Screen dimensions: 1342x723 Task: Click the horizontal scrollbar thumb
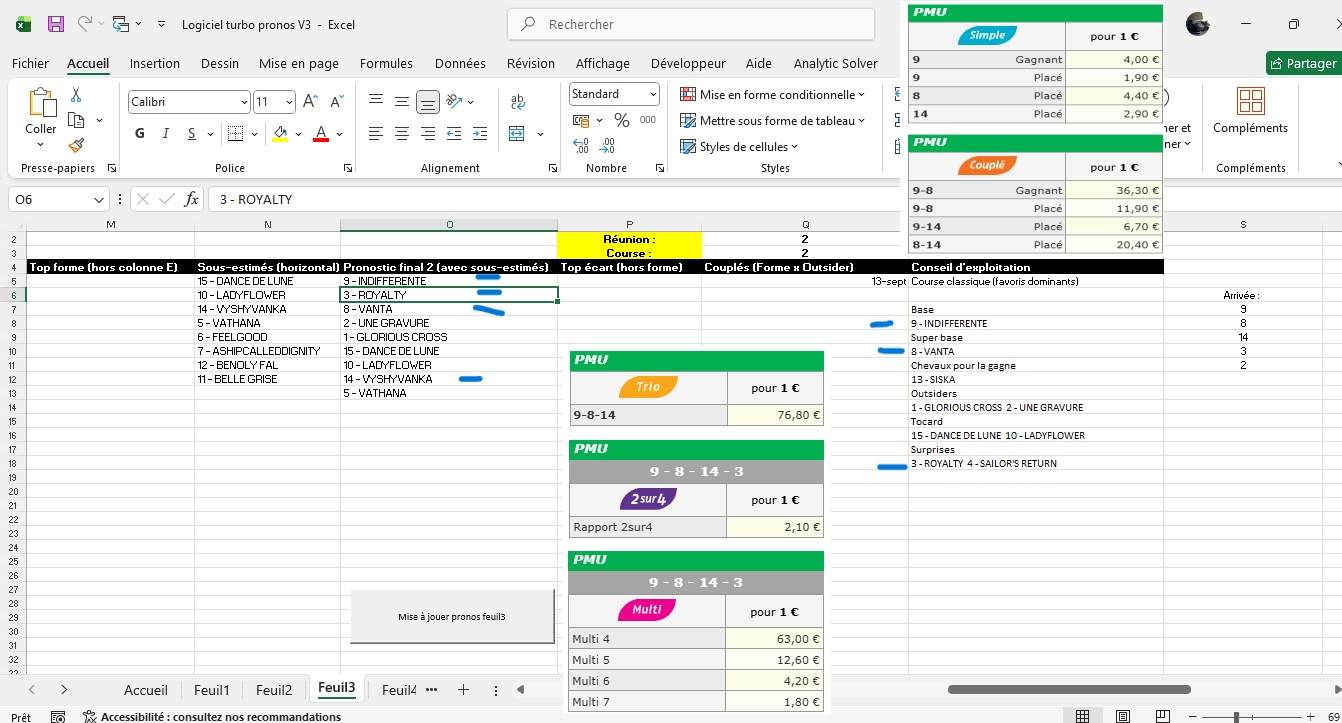(x=1069, y=690)
